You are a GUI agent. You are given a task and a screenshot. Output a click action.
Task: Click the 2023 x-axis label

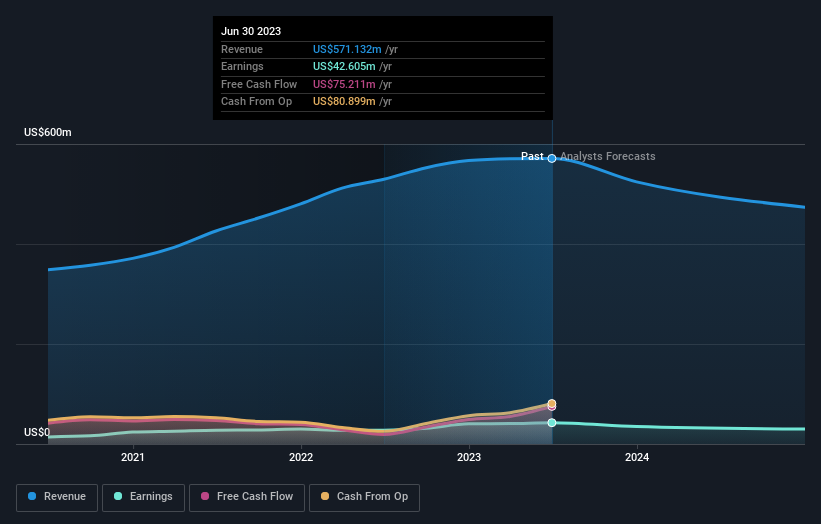469,458
